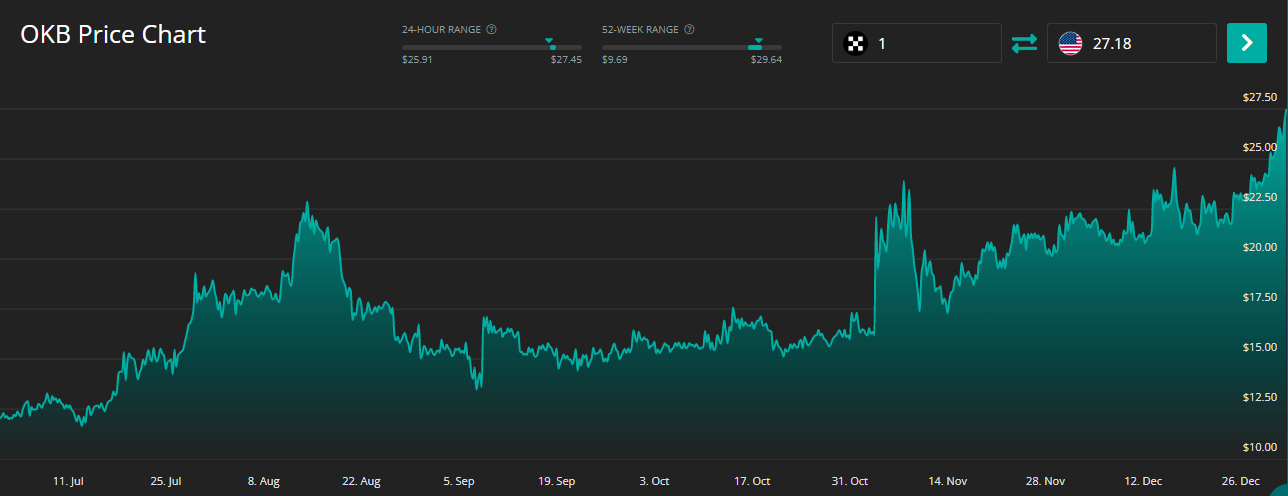Click the 52-week range slider marker
This screenshot has height=496, width=1288.
click(758, 41)
